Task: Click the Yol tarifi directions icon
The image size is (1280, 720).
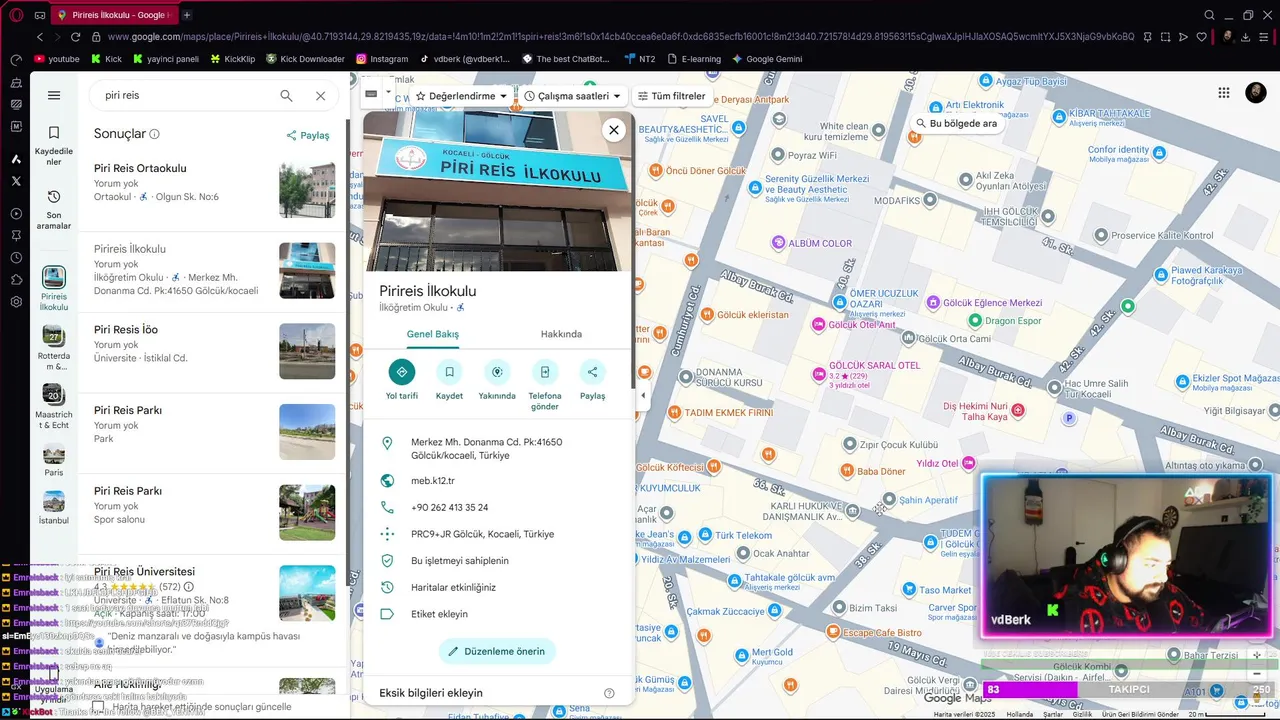Action: click(x=402, y=372)
